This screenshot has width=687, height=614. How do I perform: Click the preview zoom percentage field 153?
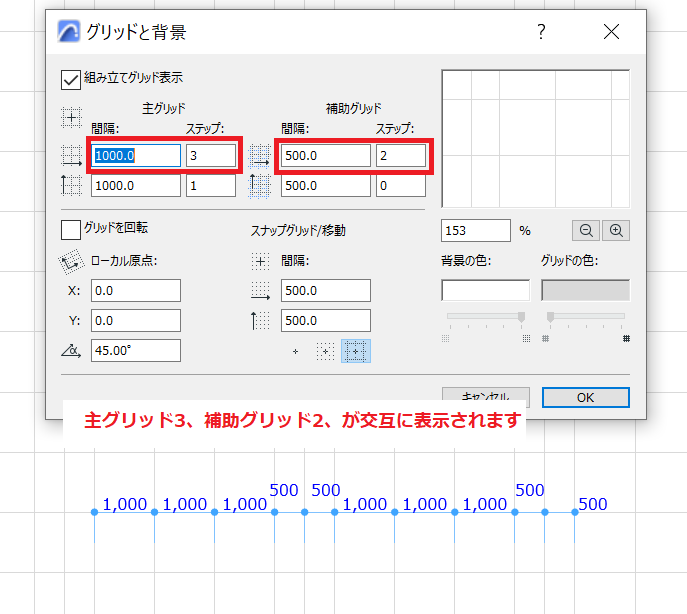coord(476,231)
